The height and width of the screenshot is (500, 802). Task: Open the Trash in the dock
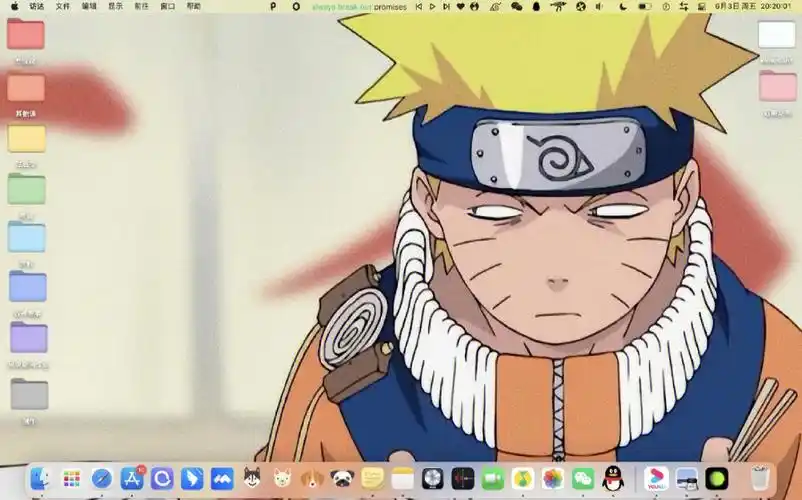click(x=761, y=478)
